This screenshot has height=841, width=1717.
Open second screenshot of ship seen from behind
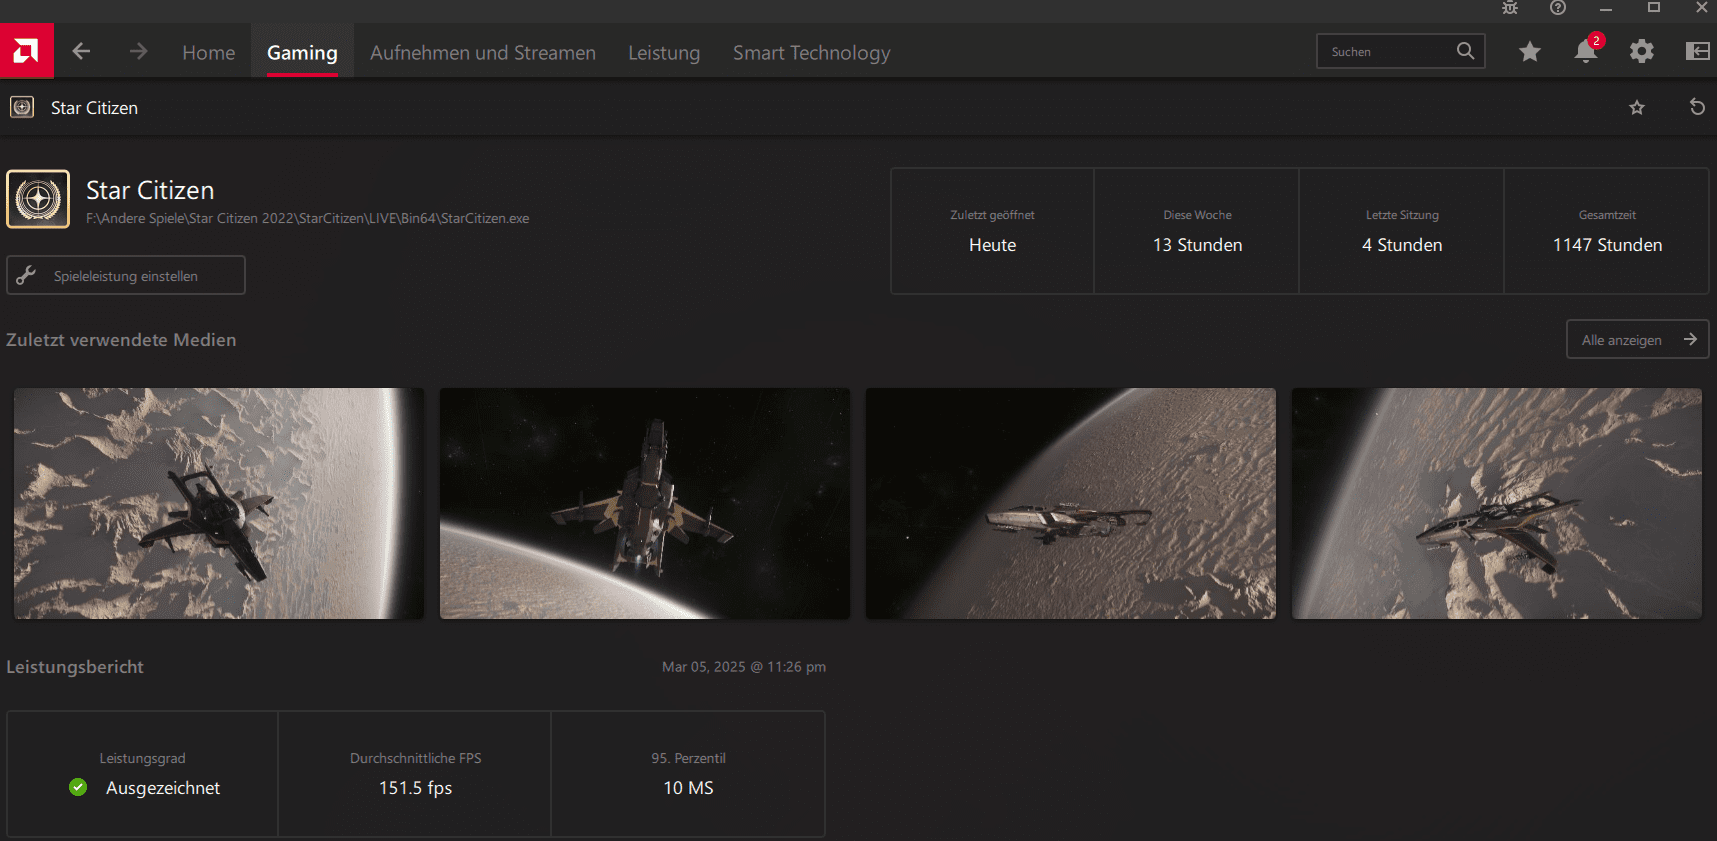pyautogui.click(x=645, y=503)
